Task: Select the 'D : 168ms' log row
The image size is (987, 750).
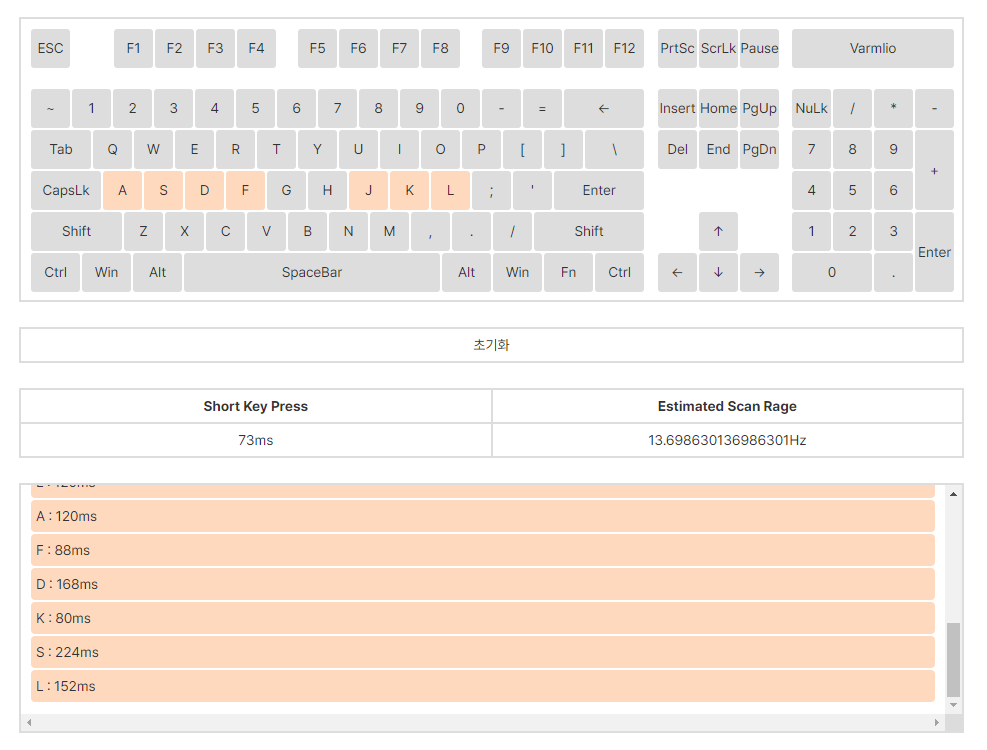Action: click(483, 584)
